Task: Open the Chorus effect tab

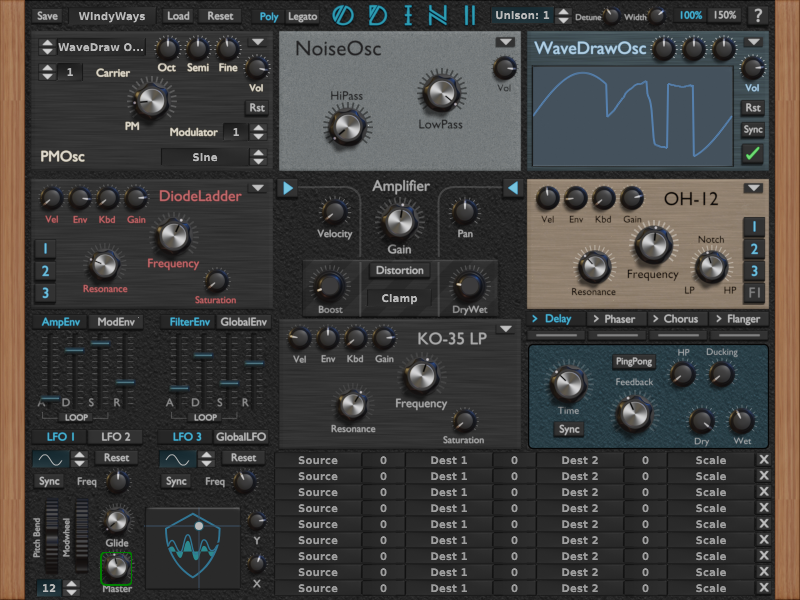Action: (676, 319)
